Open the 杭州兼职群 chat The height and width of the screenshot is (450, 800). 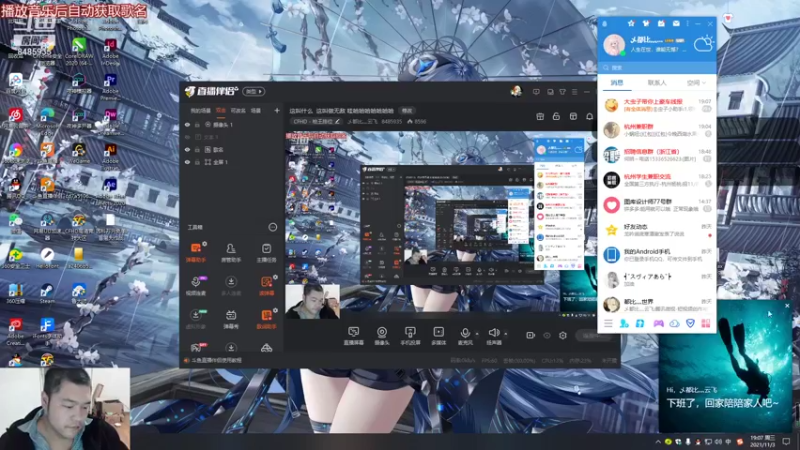[657, 130]
